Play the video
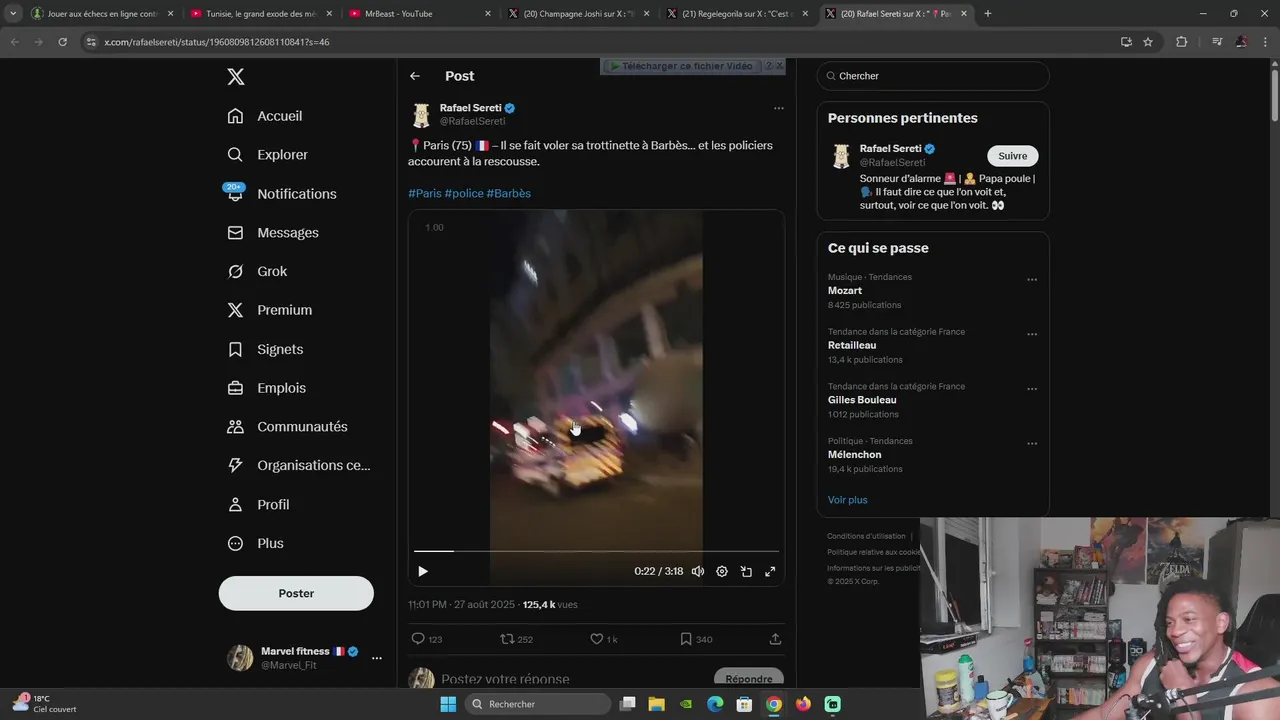The image size is (1280, 720). click(423, 571)
